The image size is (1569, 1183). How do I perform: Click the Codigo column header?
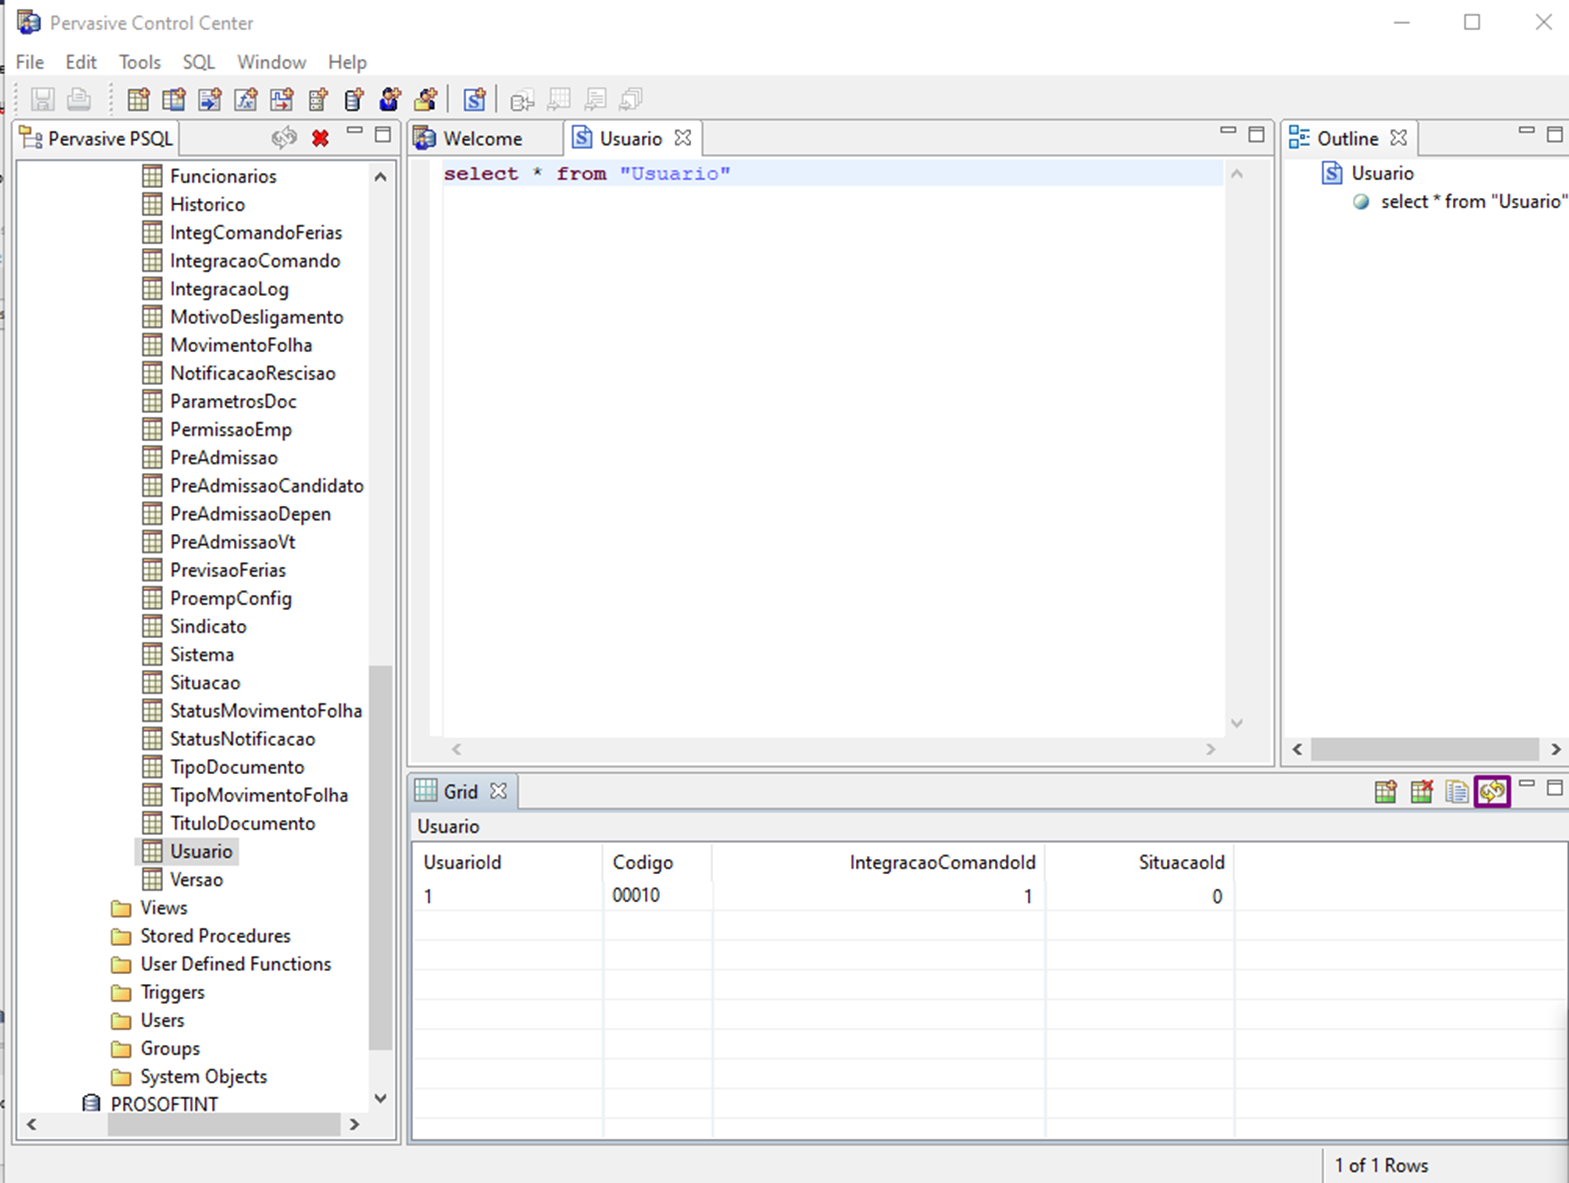643,862
